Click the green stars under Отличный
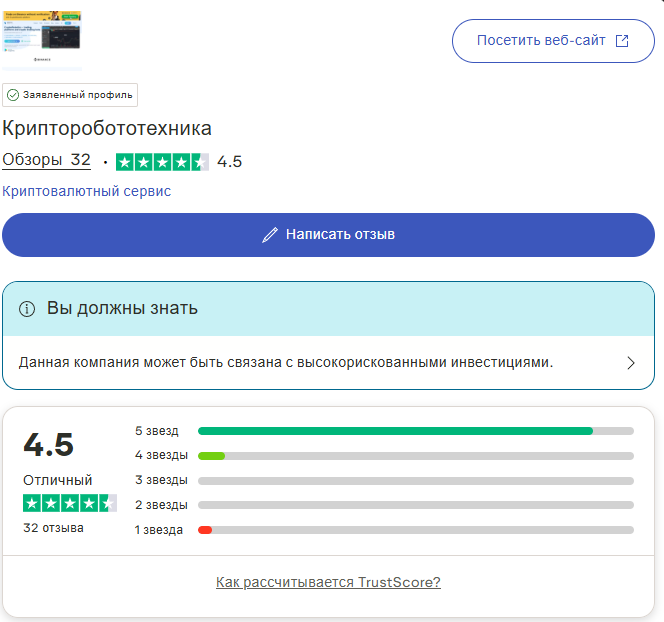Image resolution: width=664 pixels, height=622 pixels. point(70,503)
